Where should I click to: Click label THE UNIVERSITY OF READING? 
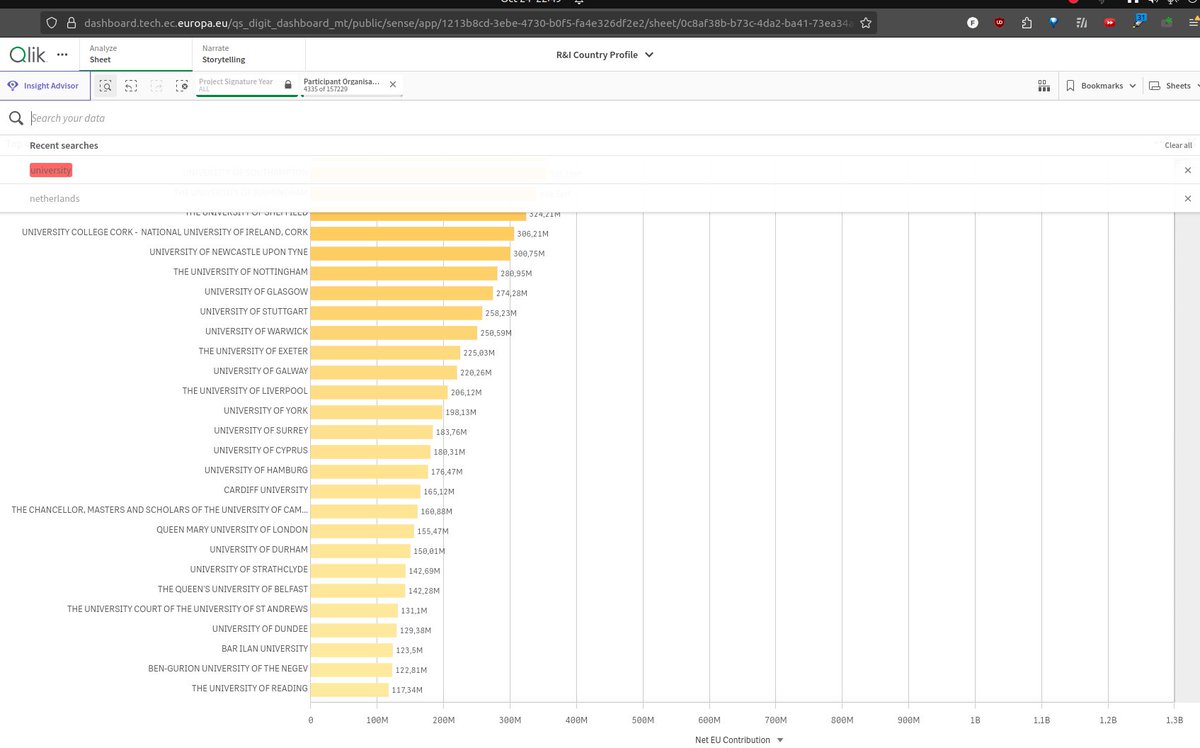click(250, 688)
